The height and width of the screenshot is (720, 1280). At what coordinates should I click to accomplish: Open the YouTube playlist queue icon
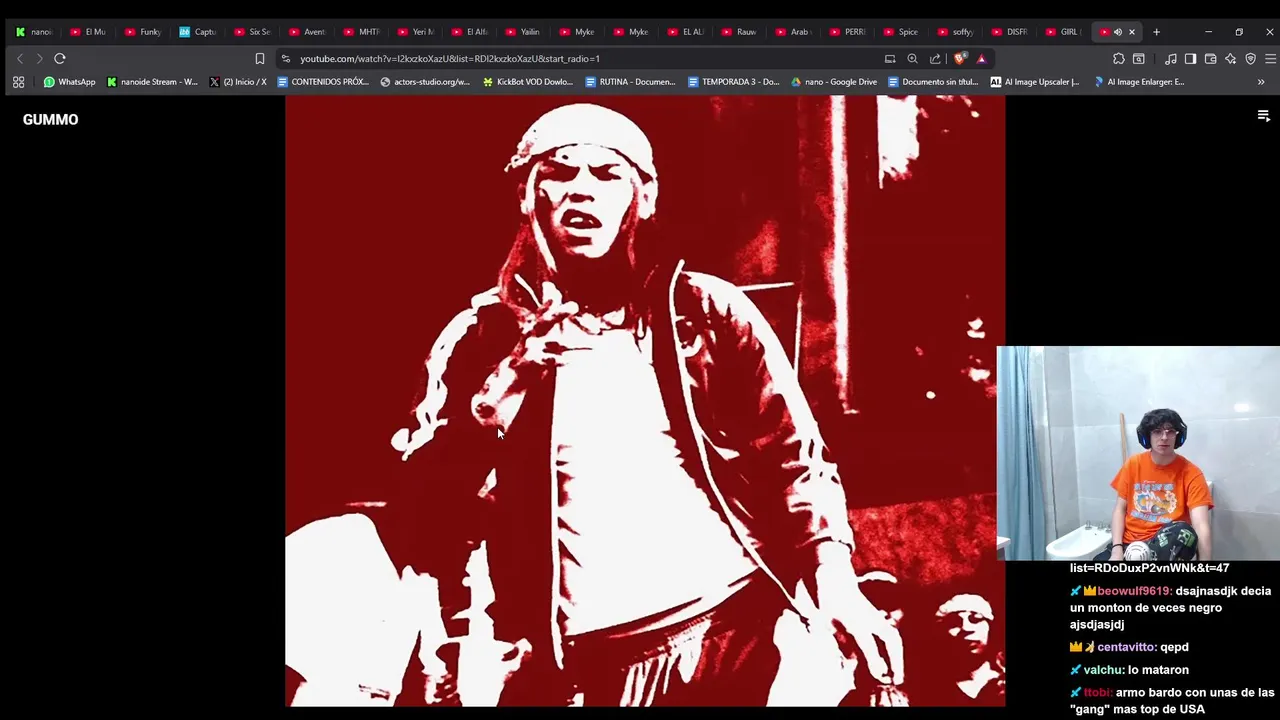(1263, 116)
